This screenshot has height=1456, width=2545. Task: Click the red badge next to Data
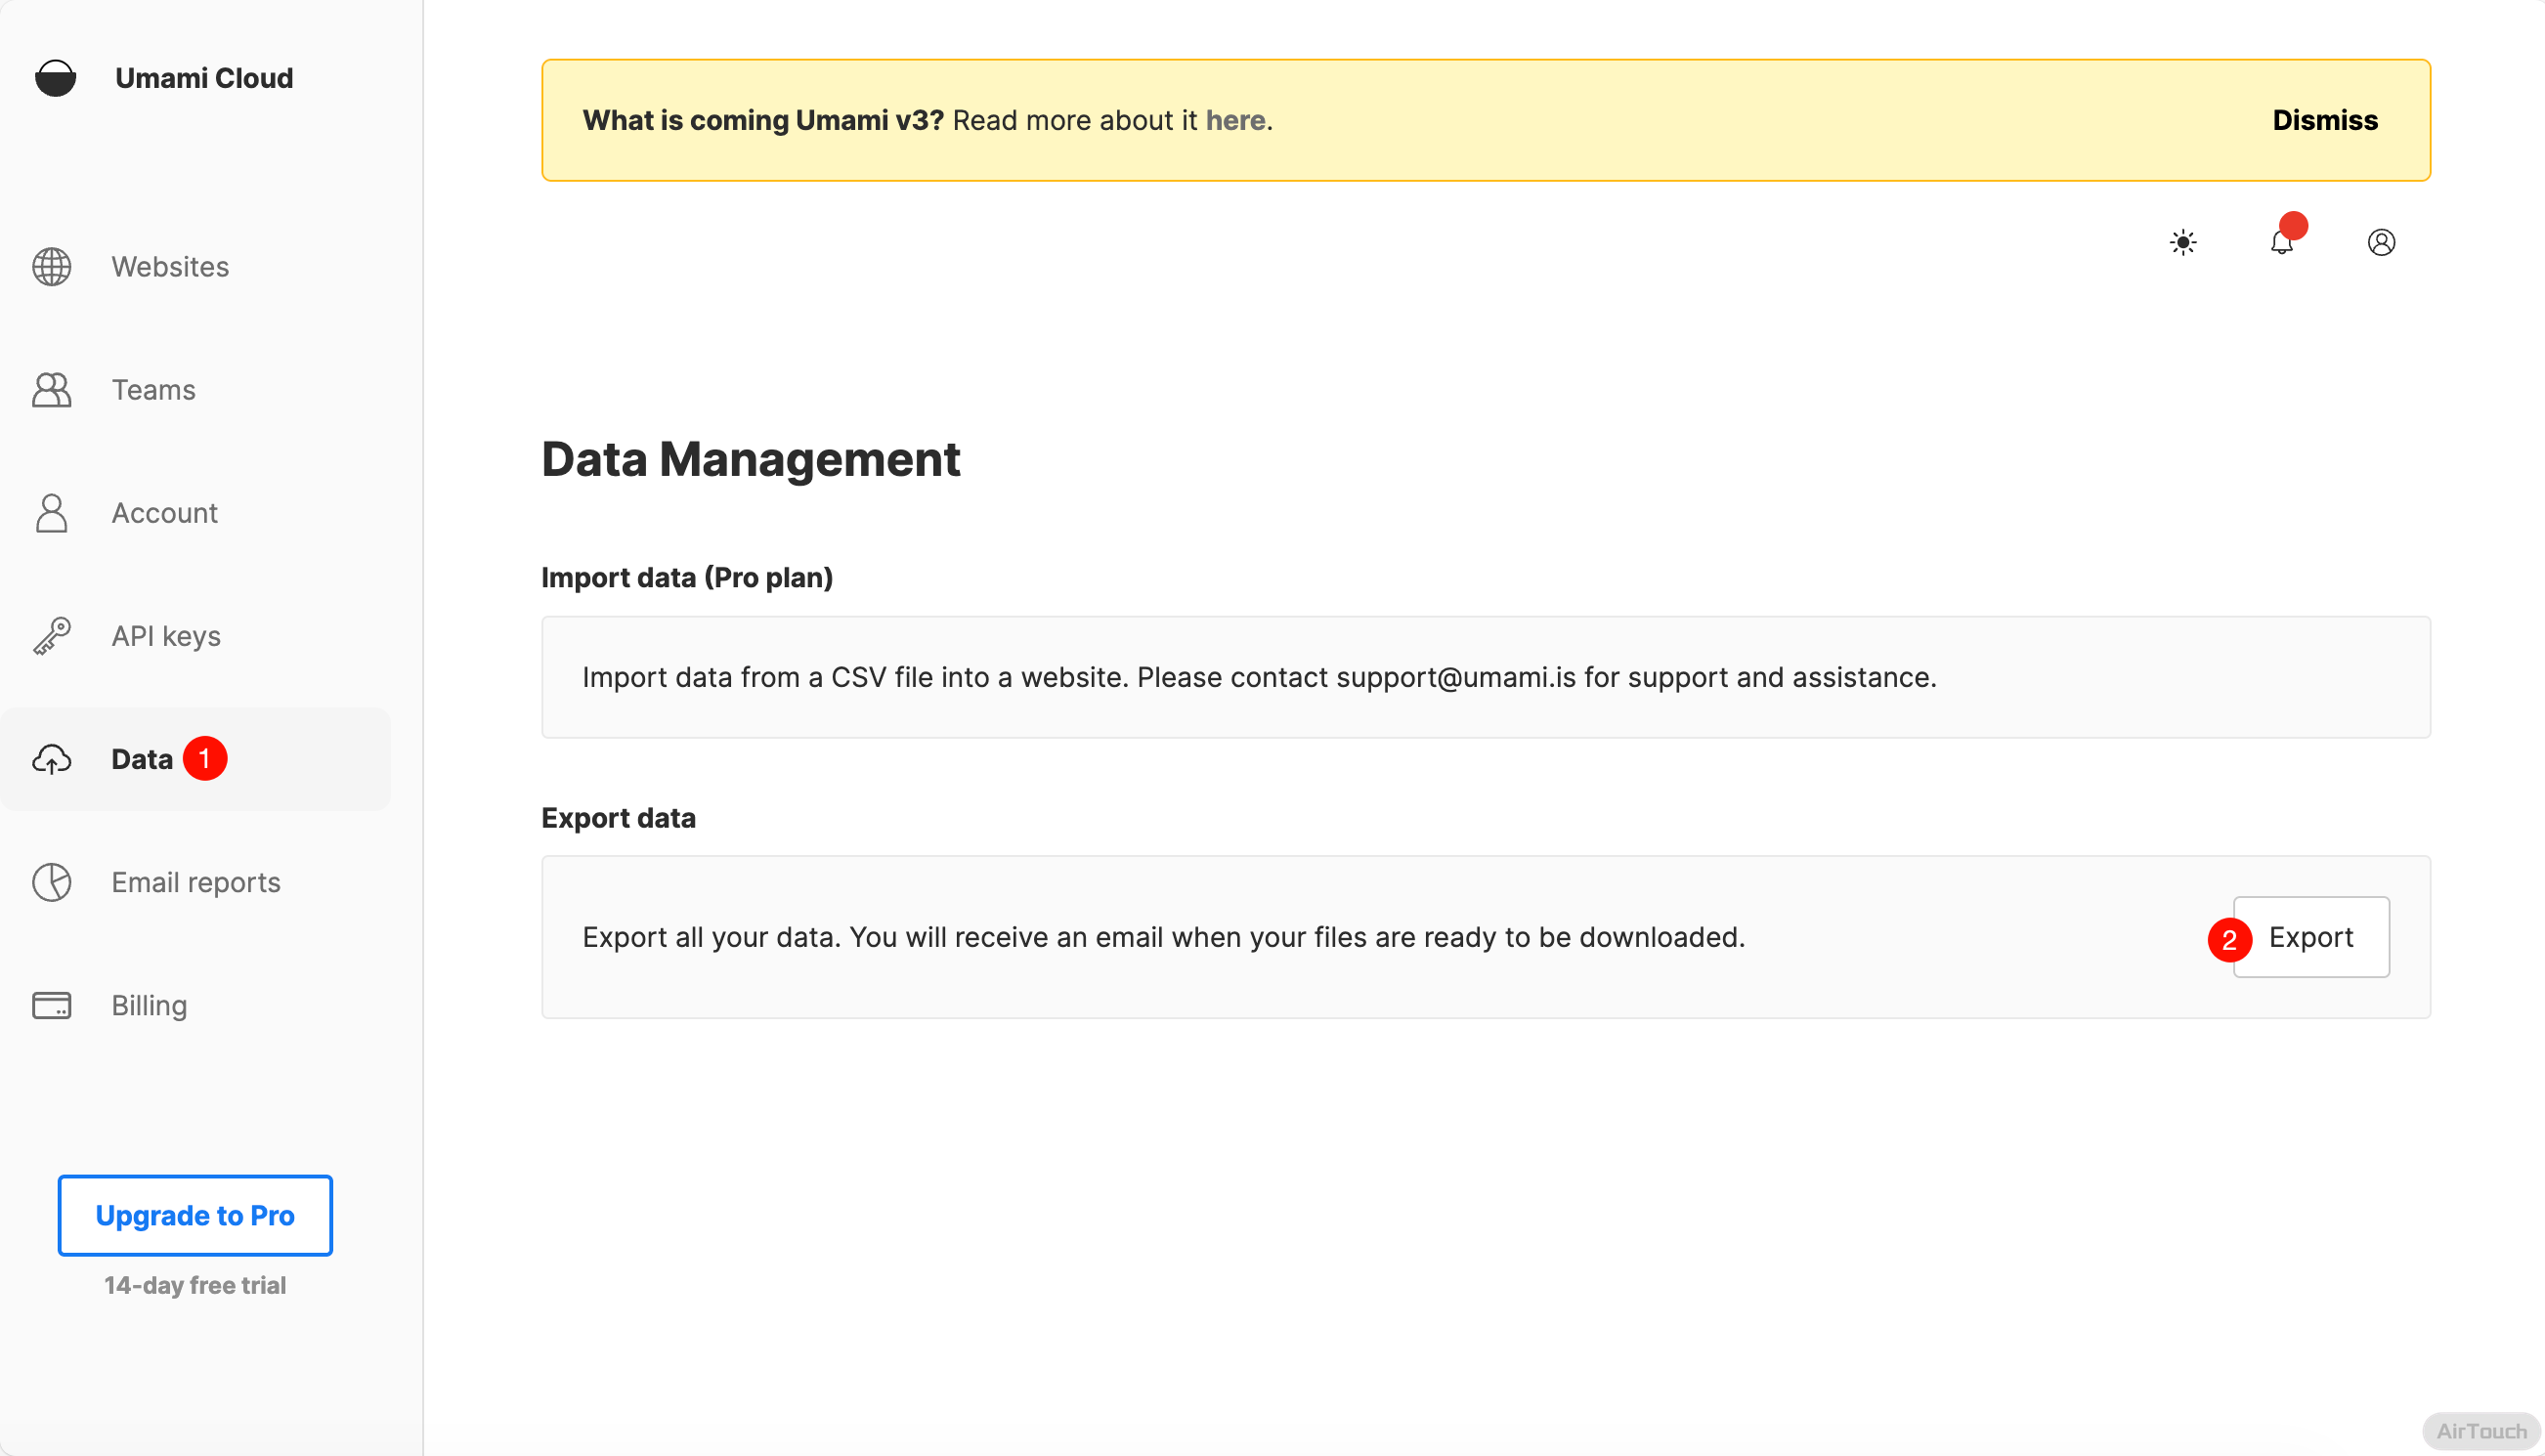[205, 759]
